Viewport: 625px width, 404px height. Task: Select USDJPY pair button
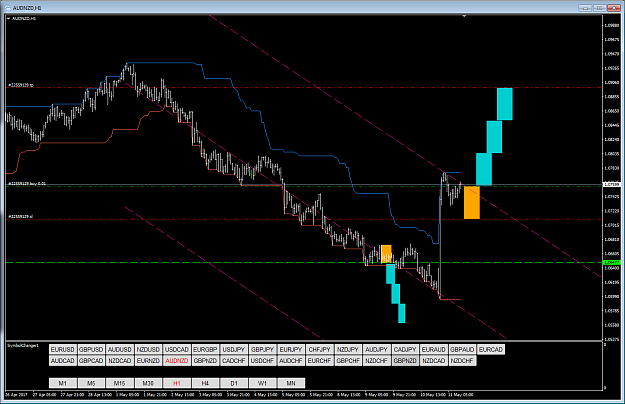coord(234,349)
